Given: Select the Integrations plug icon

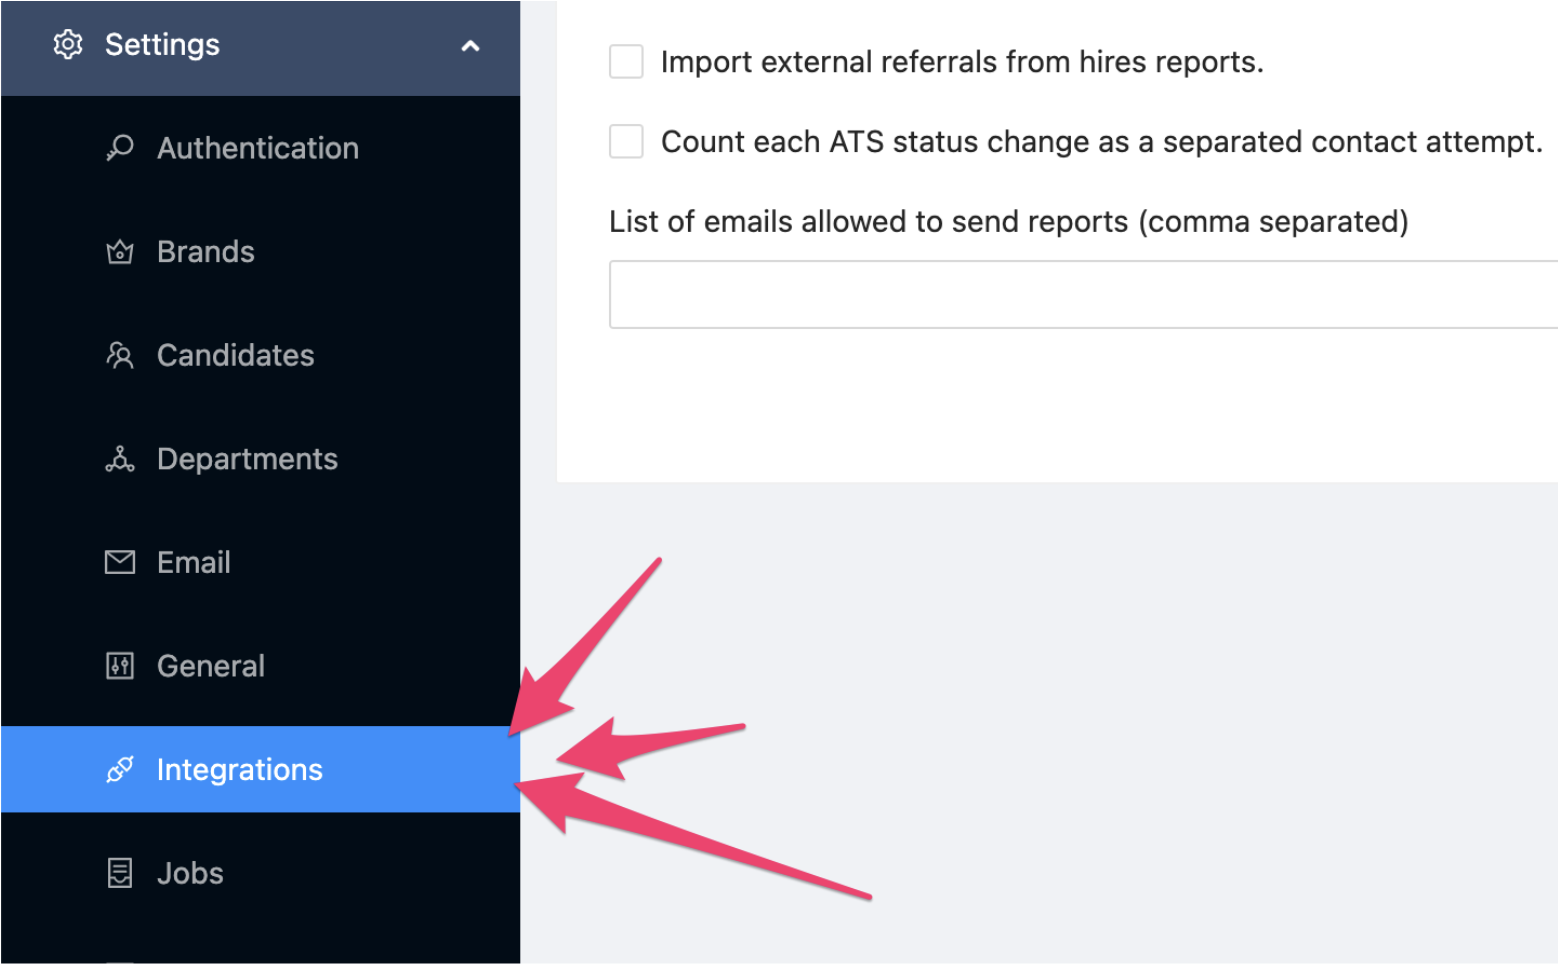Looking at the screenshot, I should 120,770.
